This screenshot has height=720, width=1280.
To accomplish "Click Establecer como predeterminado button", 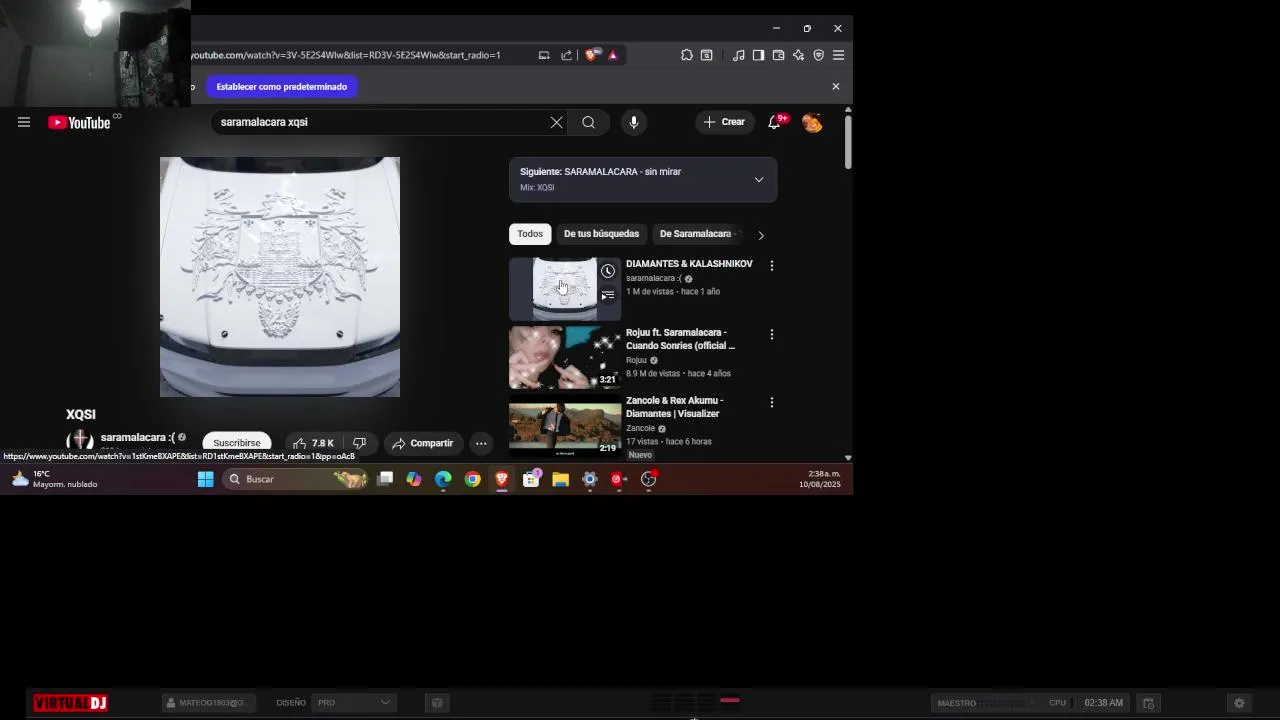I will click(x=281, y=87).
